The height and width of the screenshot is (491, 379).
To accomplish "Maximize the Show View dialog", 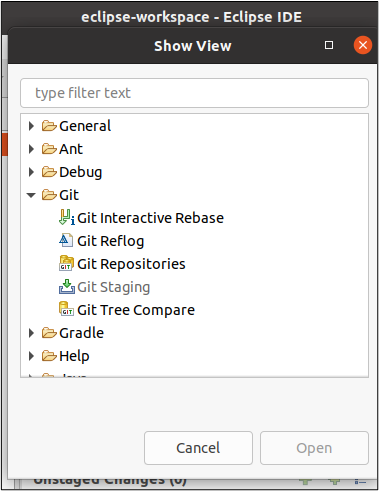I will click(x=329, y=45).
